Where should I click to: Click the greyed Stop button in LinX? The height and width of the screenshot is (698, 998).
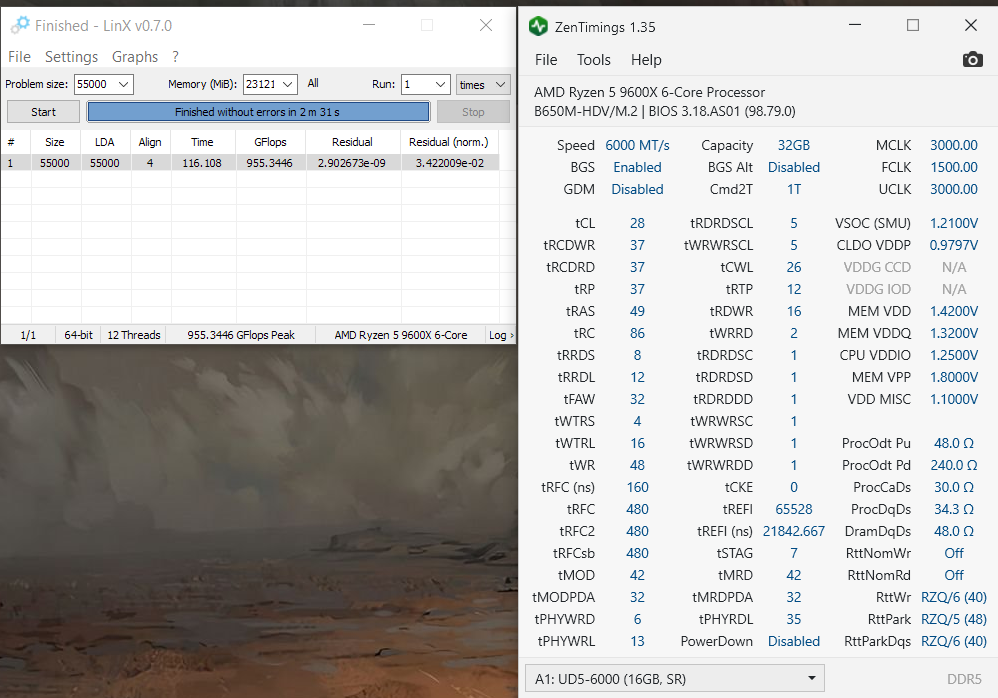tap(473, 111)
